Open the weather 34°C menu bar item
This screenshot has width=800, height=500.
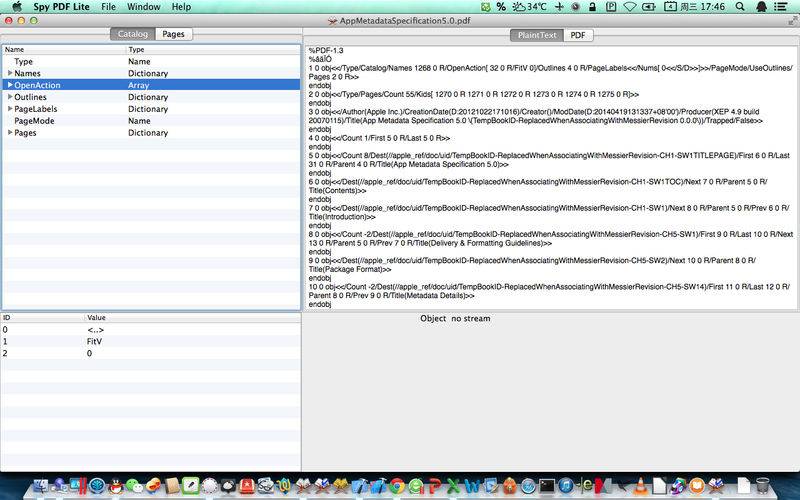530,7
